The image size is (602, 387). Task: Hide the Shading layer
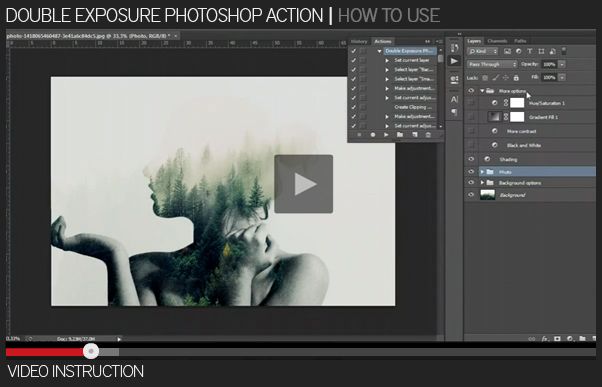coord(471,159)
